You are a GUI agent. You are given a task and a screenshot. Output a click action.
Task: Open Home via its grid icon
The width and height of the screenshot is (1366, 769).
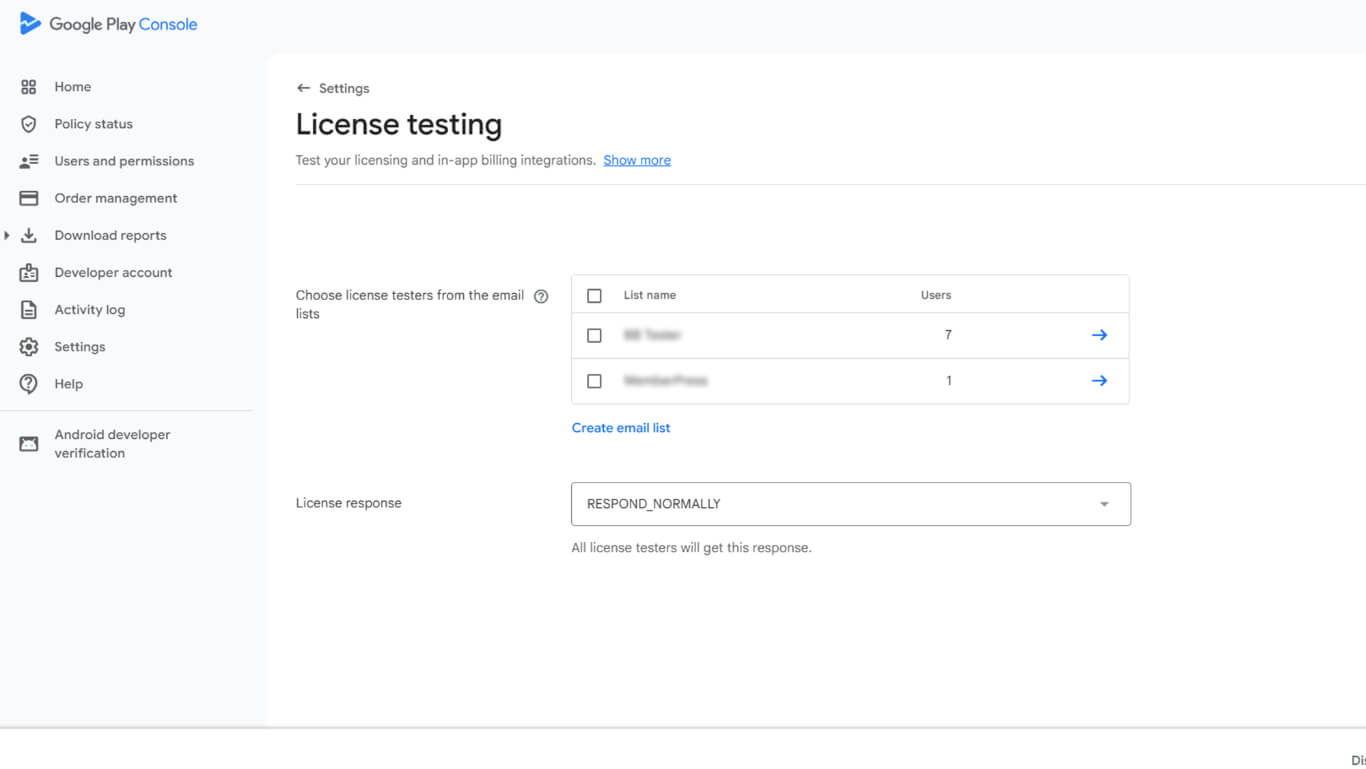[x=29, y=87]
